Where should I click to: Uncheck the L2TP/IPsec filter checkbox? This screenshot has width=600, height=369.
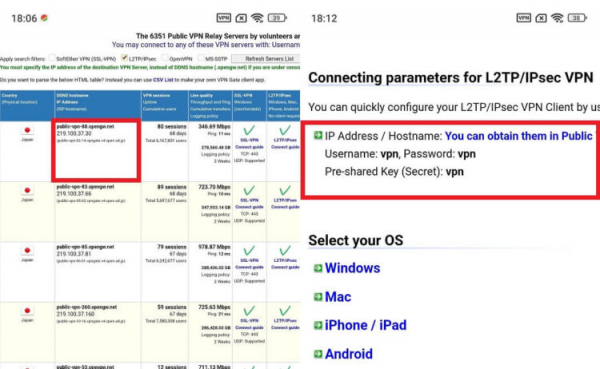click(x=124, y=58)
